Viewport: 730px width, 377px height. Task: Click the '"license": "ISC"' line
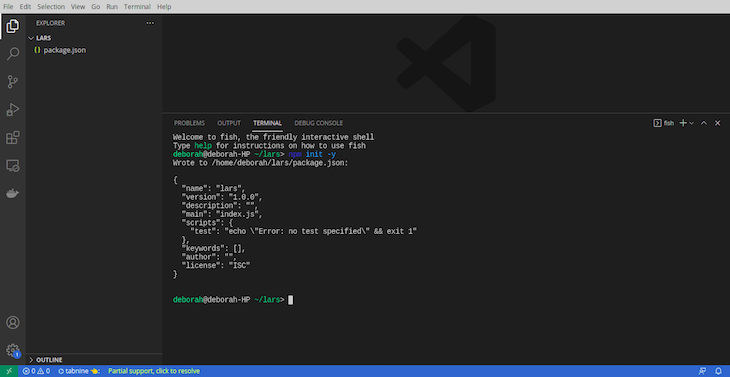coord(216,265)
